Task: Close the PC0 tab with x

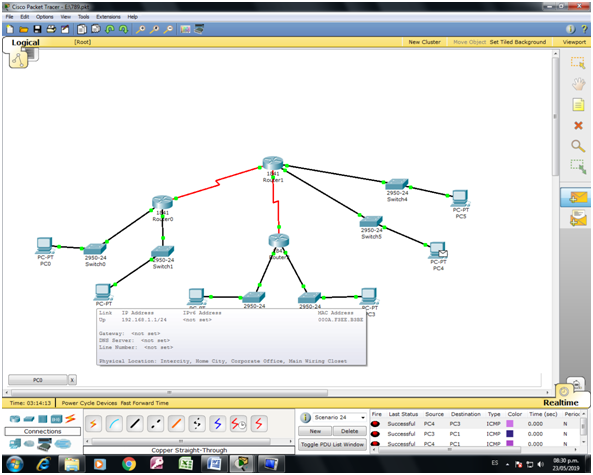Action: point(72,380)
